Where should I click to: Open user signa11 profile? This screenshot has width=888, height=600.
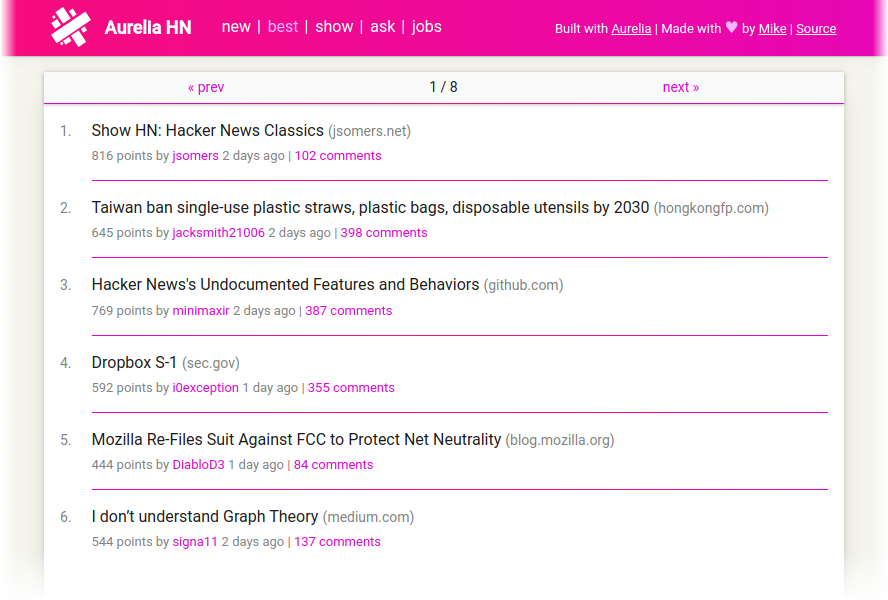pos(195,542)
